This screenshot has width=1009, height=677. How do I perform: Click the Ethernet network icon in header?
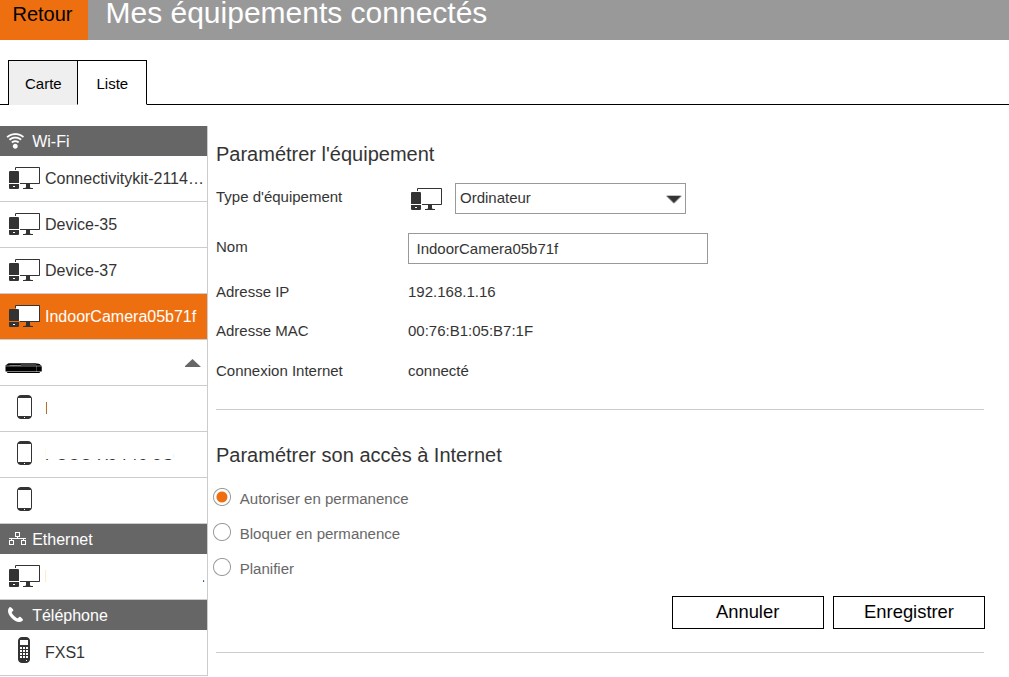(17, 540)
